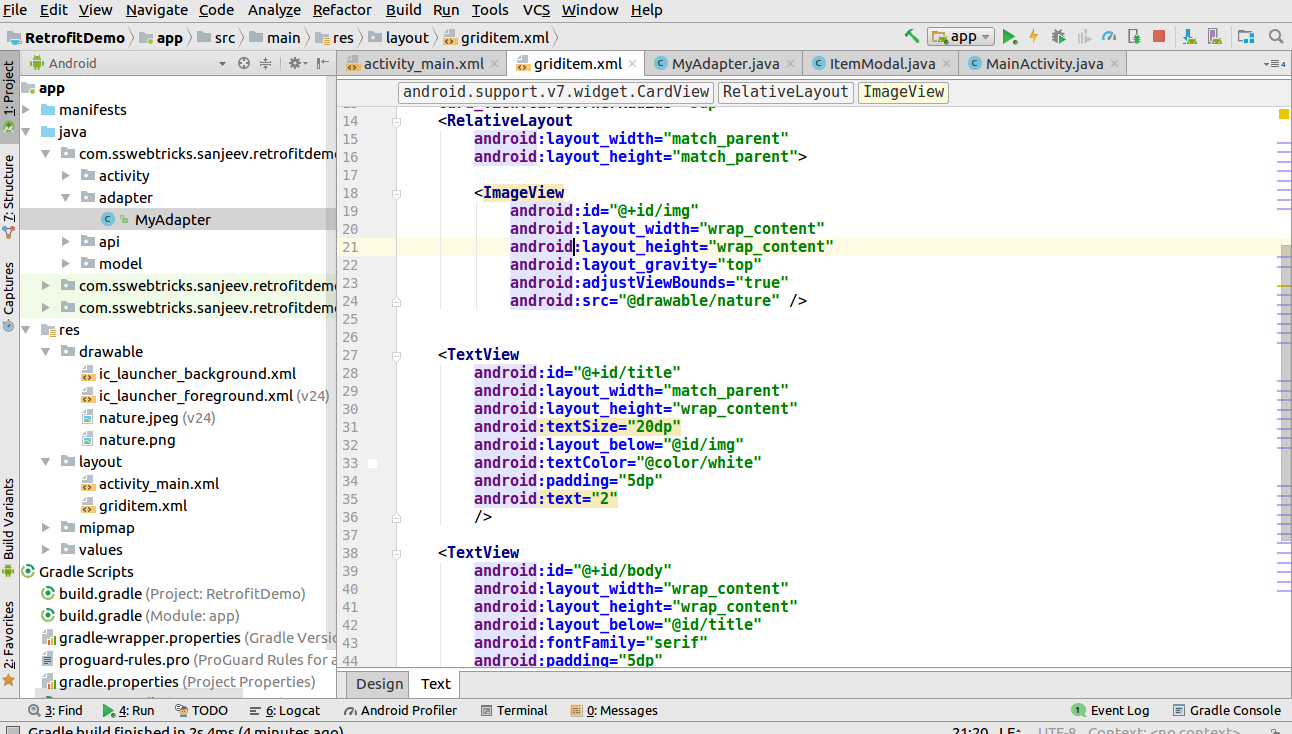Screen dimensions: 1292x734
Task: Open the Refactor menu
Action: click(341, 10)
